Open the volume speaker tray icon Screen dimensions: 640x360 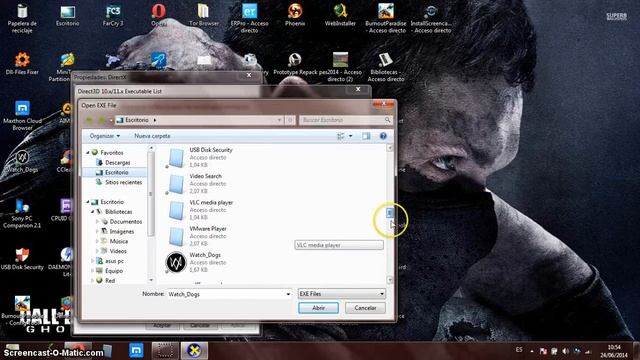(565, 351)
